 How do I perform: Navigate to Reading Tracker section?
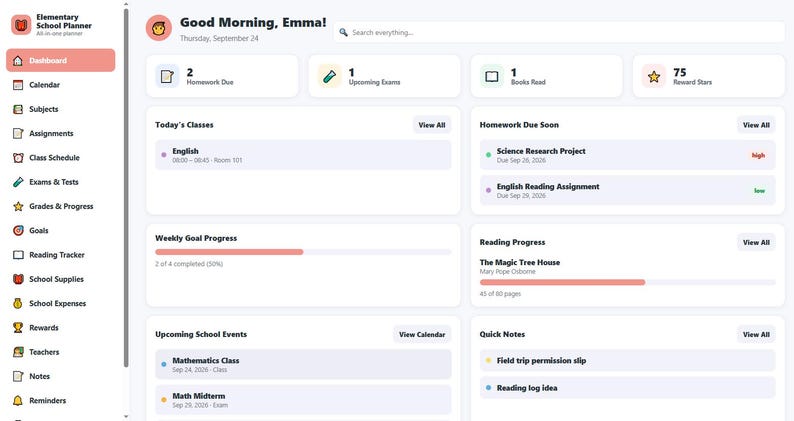click(x=61, y=255)
